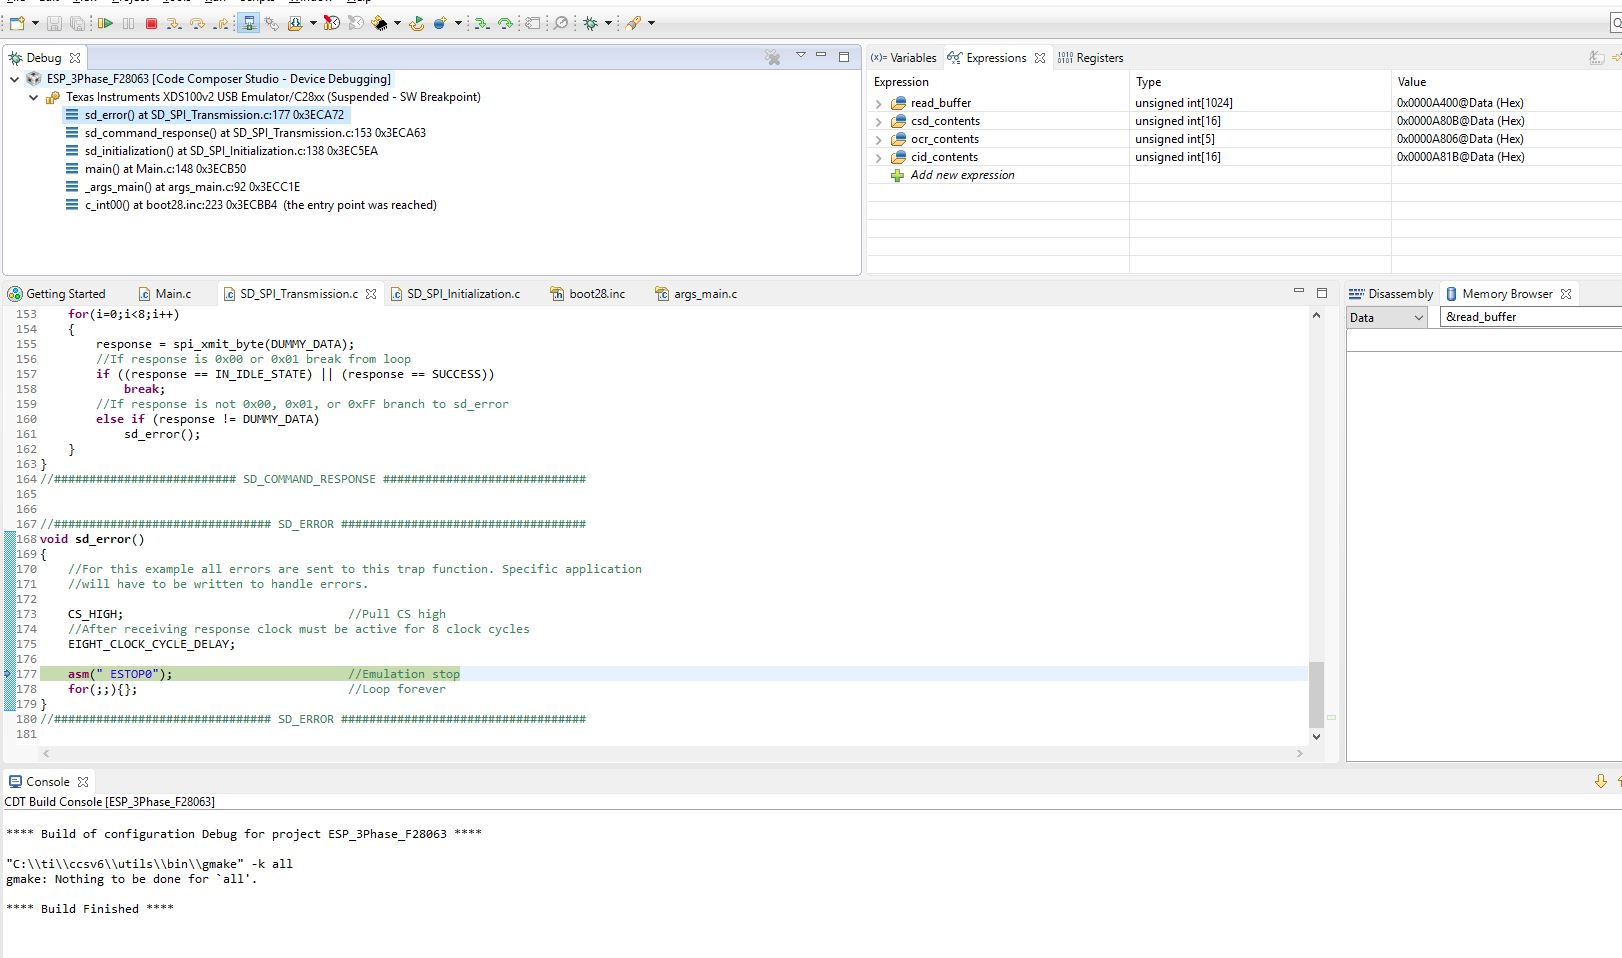1622x958 pixels.
Task: Open the Run menu
Action: point(213,2)
